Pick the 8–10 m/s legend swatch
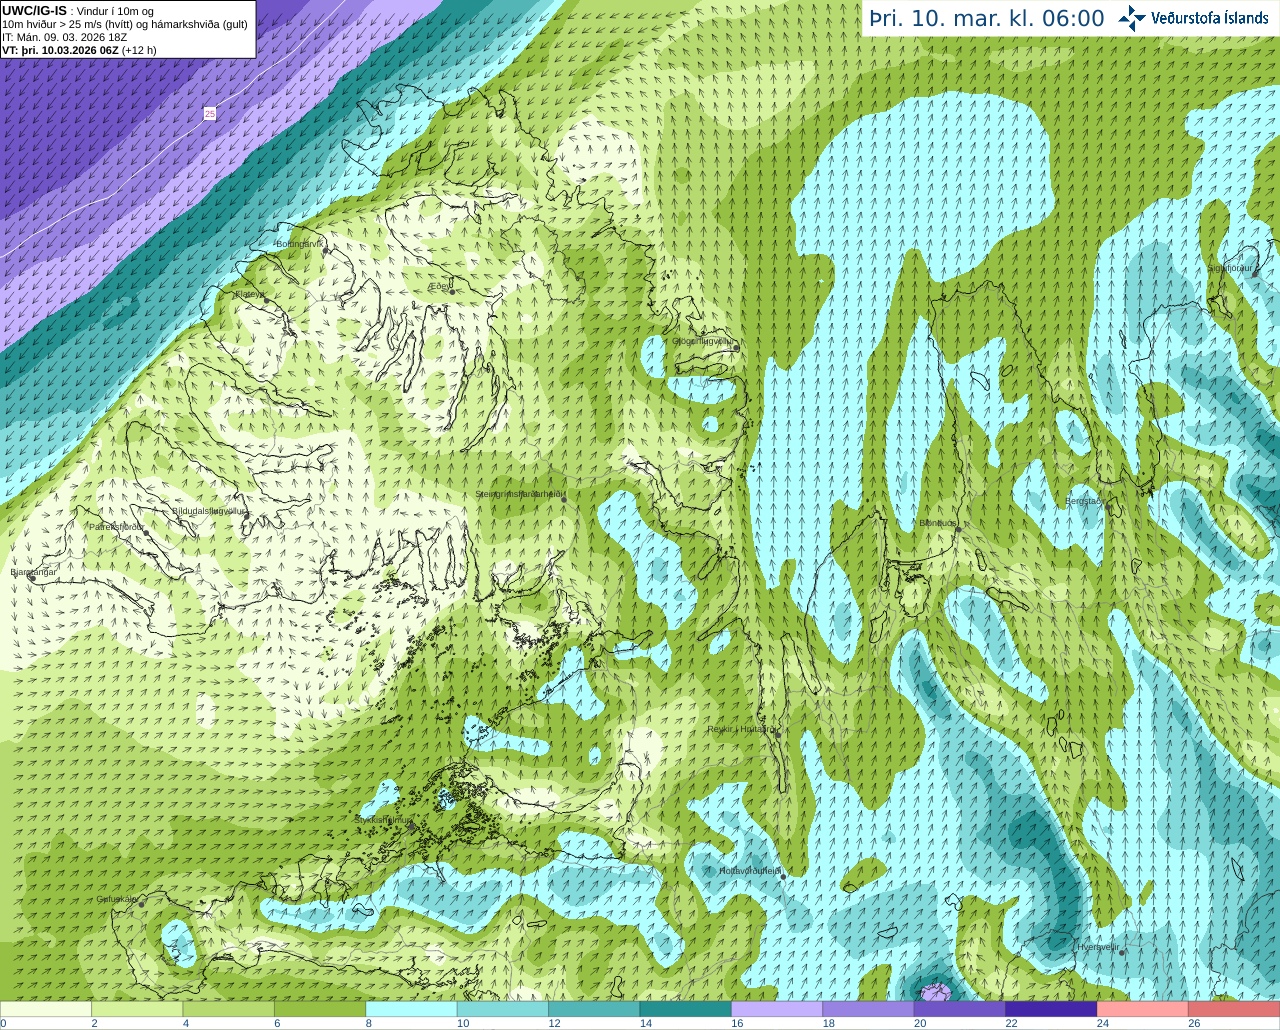The image size is (1280, 1030). (x=412, y=1009)
